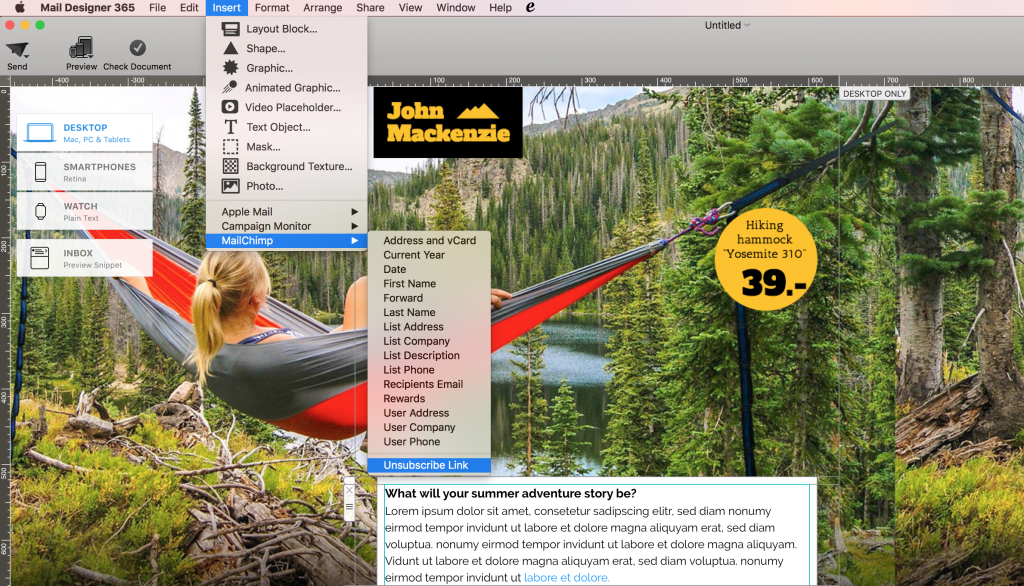This screenshot has height=586, width=1024.
Task: Open the Help menu
Action: click(500, 8)
